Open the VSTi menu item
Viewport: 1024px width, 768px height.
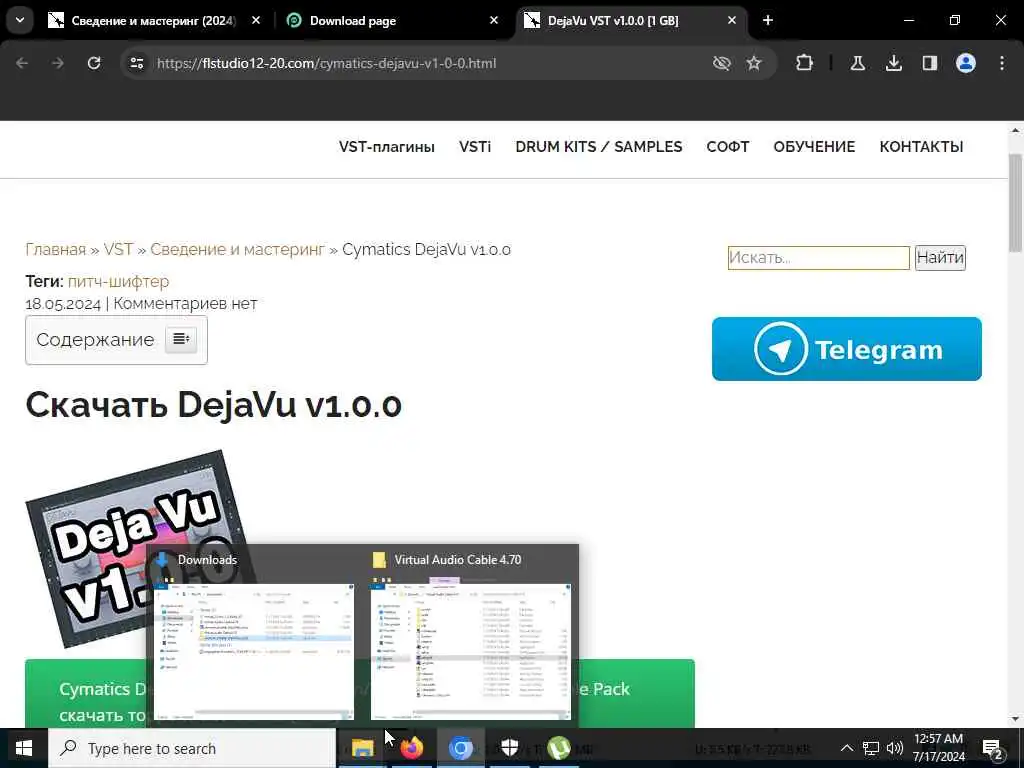[475, 147]
